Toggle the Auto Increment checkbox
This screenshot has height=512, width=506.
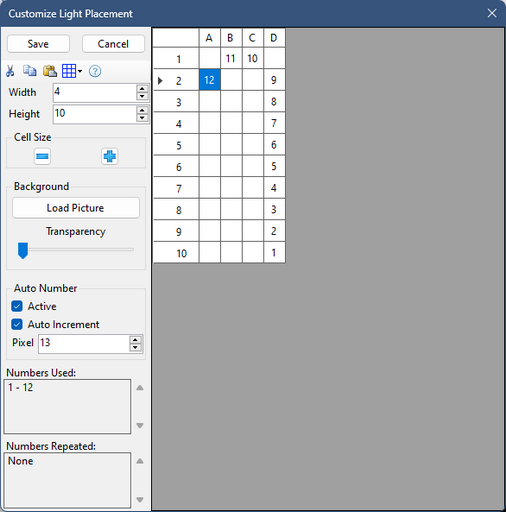point(17,324)
